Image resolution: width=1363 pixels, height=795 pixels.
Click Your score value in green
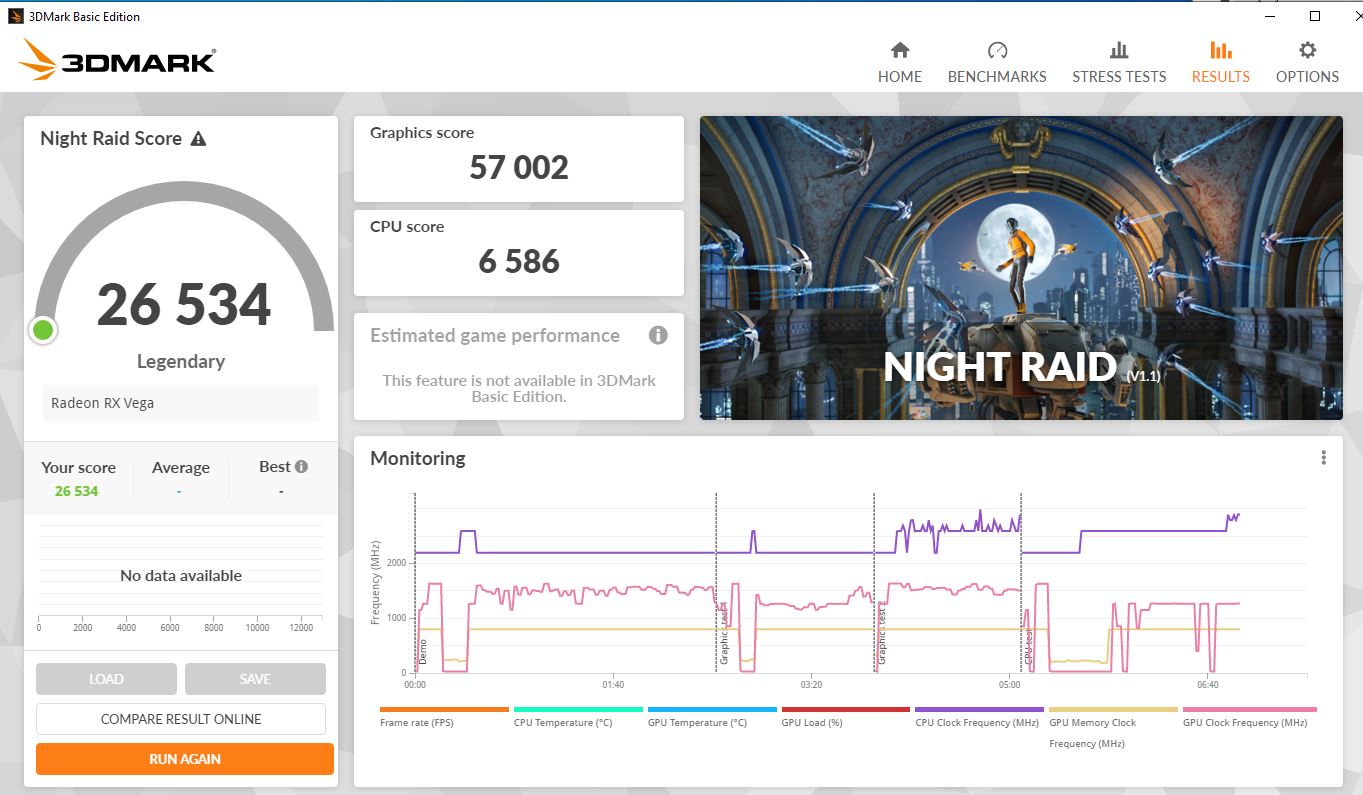(77, 491)
